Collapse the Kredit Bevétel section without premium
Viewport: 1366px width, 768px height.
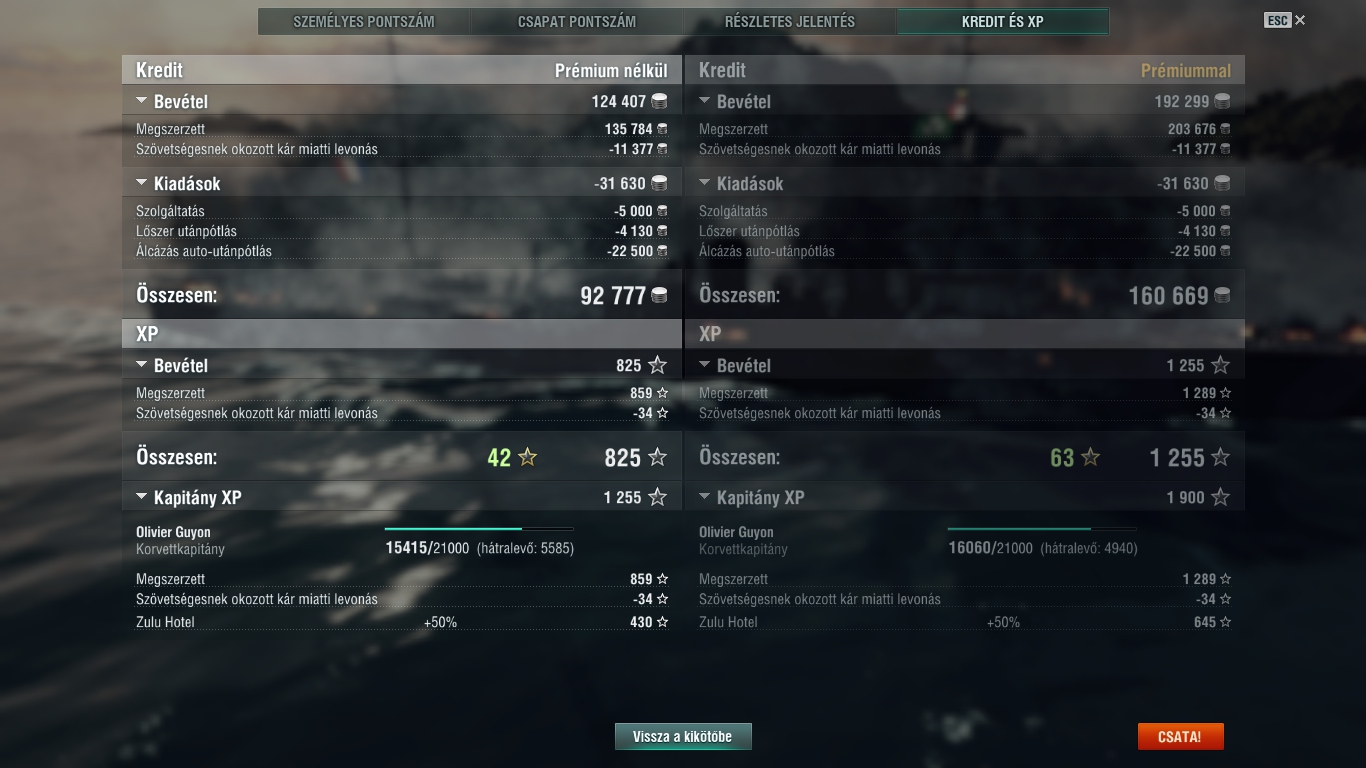[142, 101]
